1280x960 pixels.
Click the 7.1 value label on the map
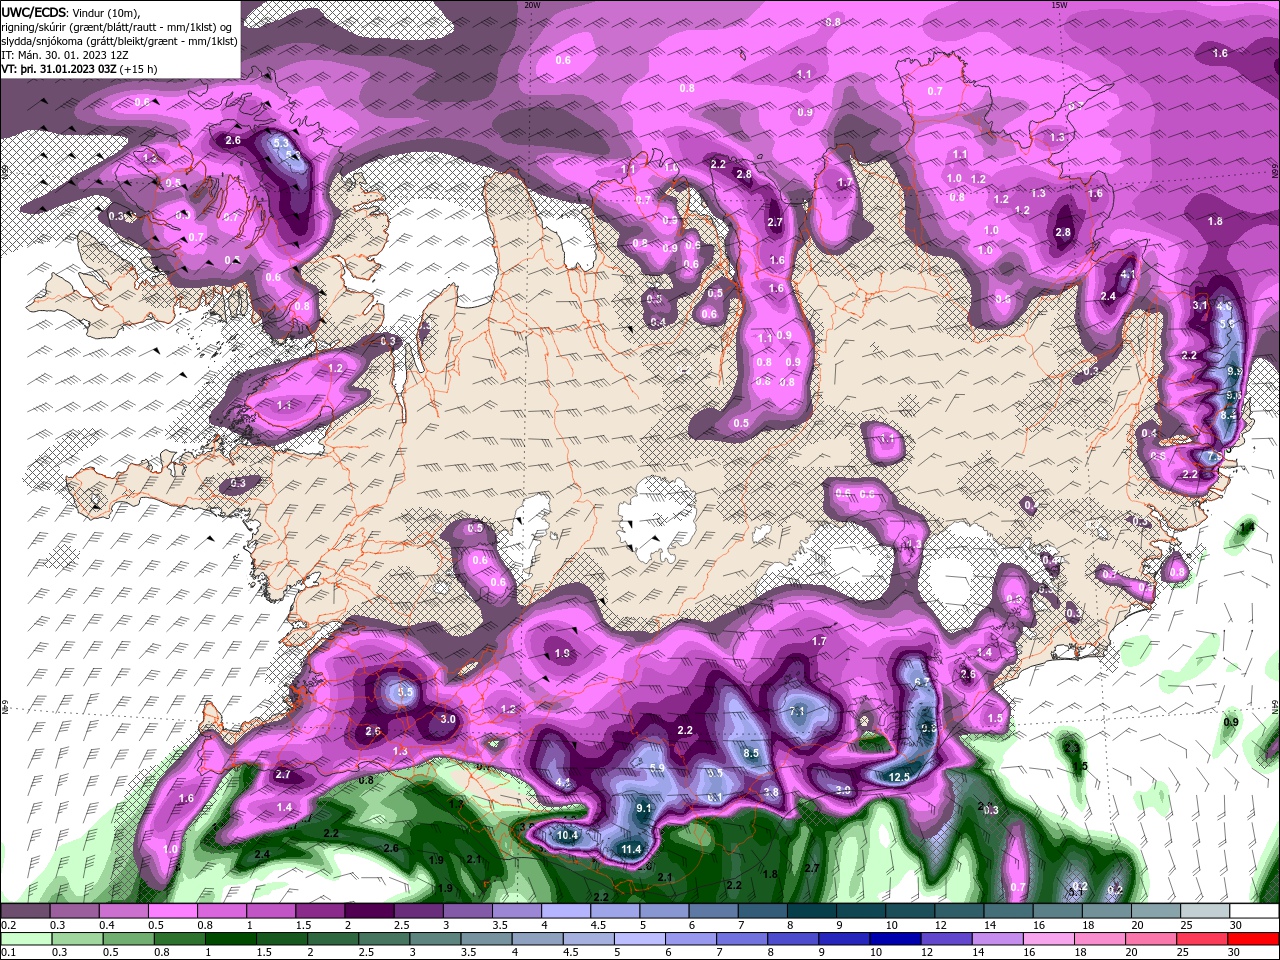(x=797, y=711)
